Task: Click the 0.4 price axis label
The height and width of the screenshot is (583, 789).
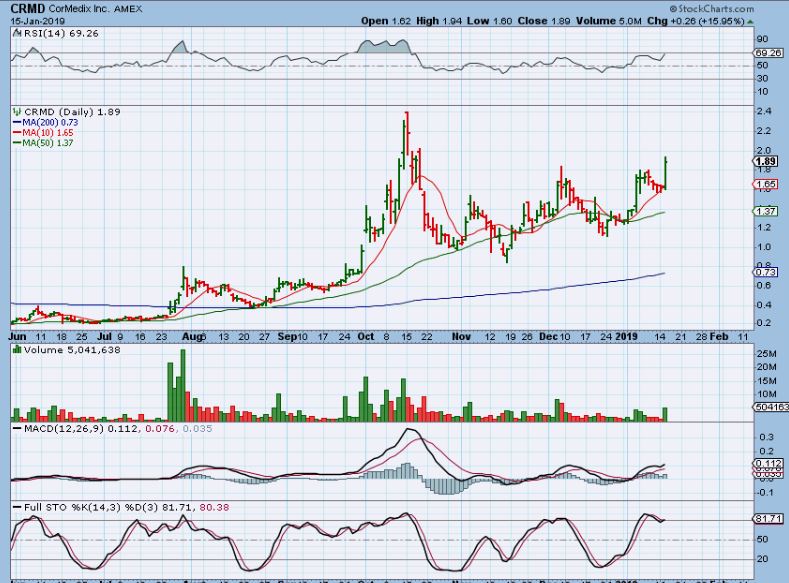Action: pos(764,305)
